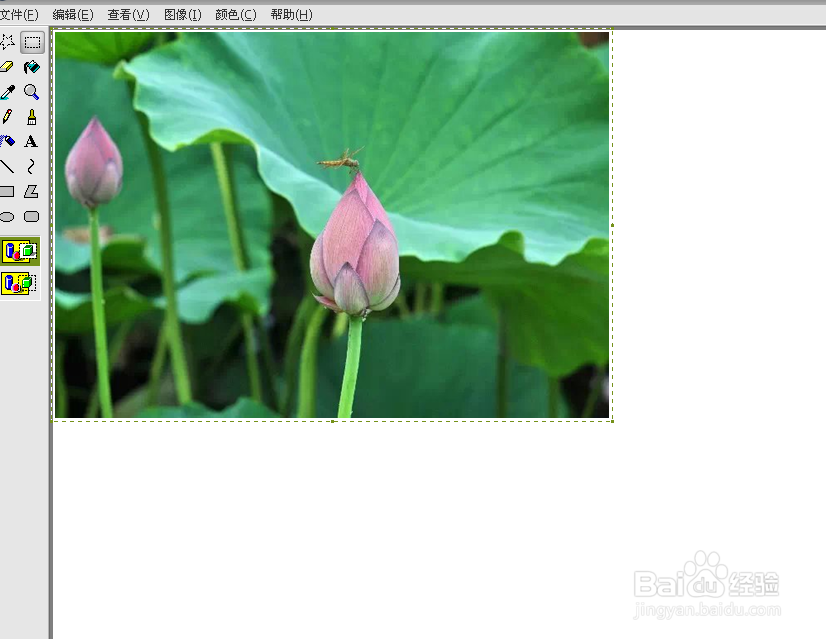This screenshot has height=639, width=826.
Task: Activate the Pick Color eyedropper tool
Action: pos(7,92)
